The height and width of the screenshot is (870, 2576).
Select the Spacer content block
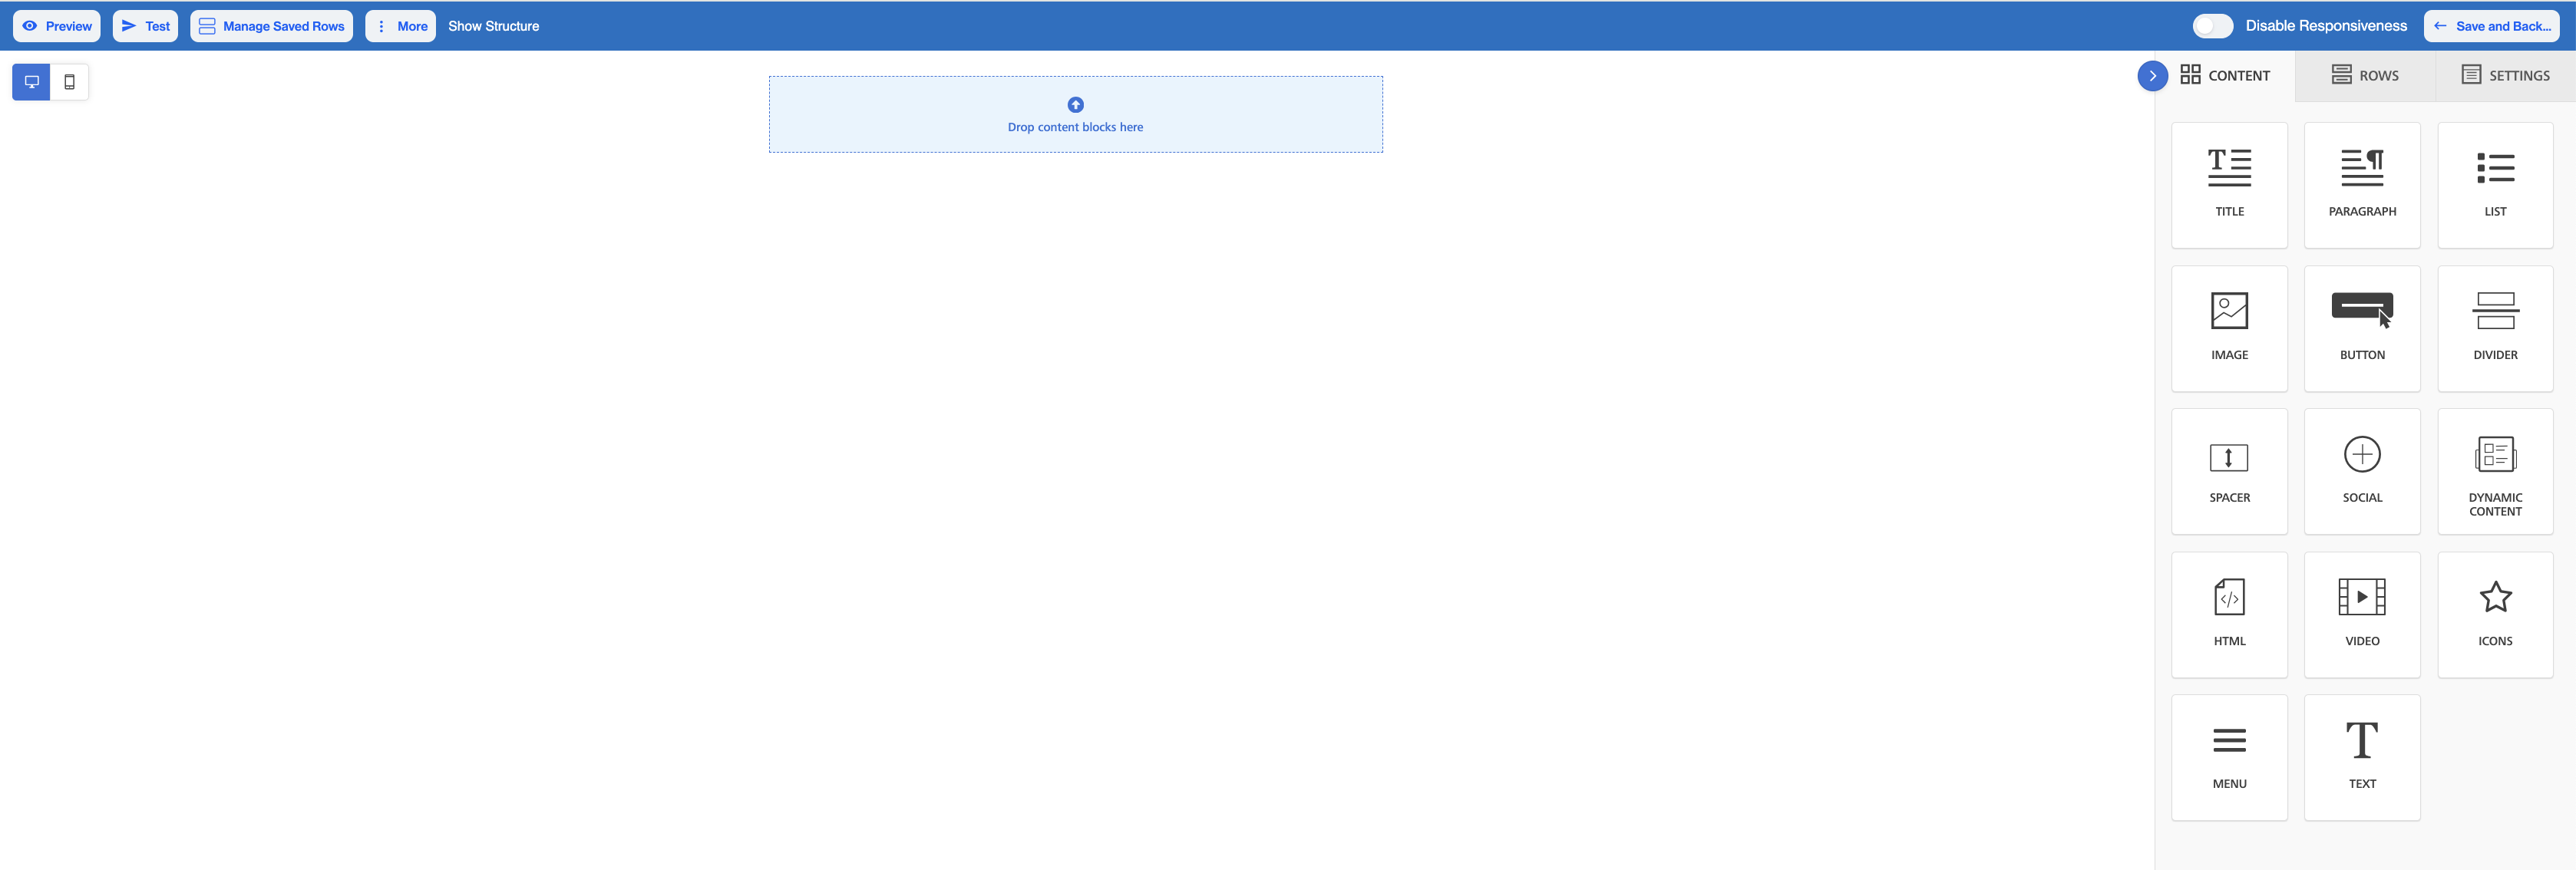2229,471
